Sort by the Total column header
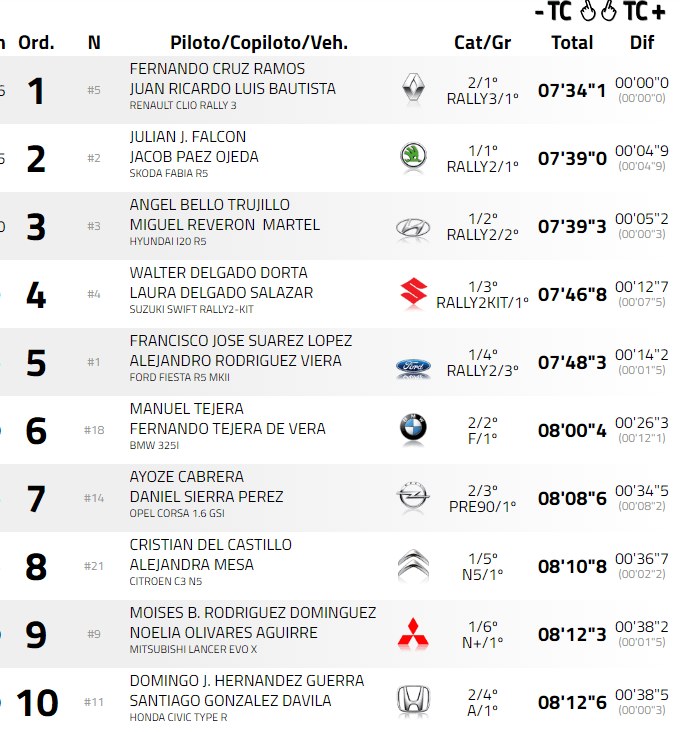The height and width of the screenshot is (732, 680). (x=572, y=43)
